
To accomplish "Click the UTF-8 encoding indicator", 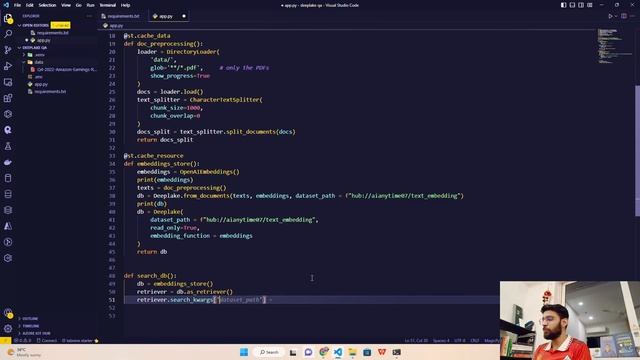I will (460, 340).
